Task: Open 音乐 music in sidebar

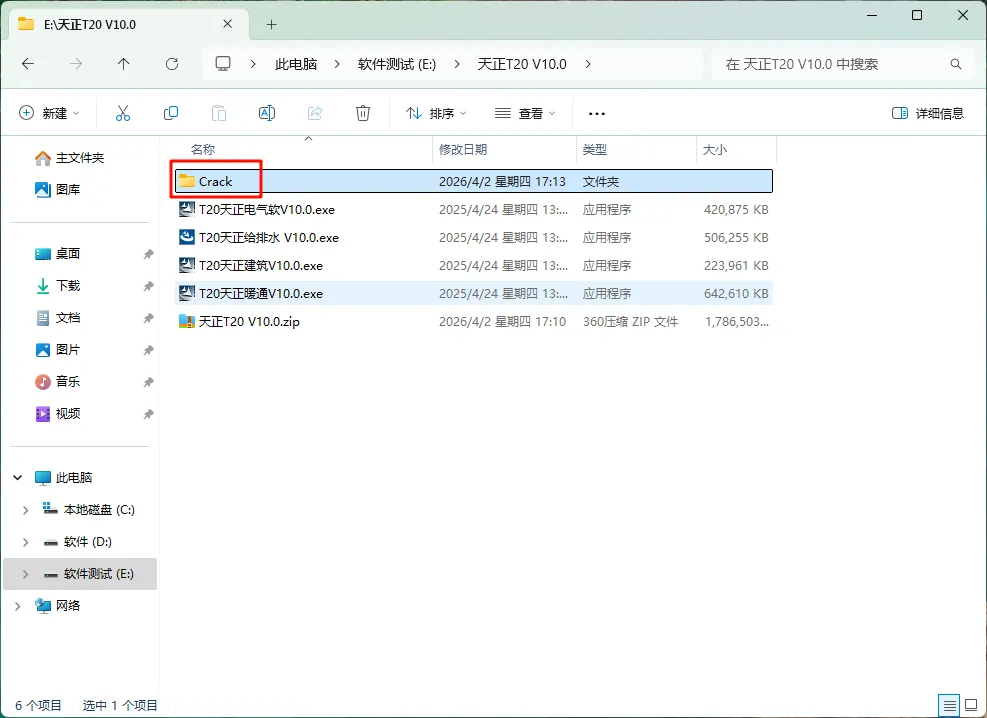Action: pos(58,381)
